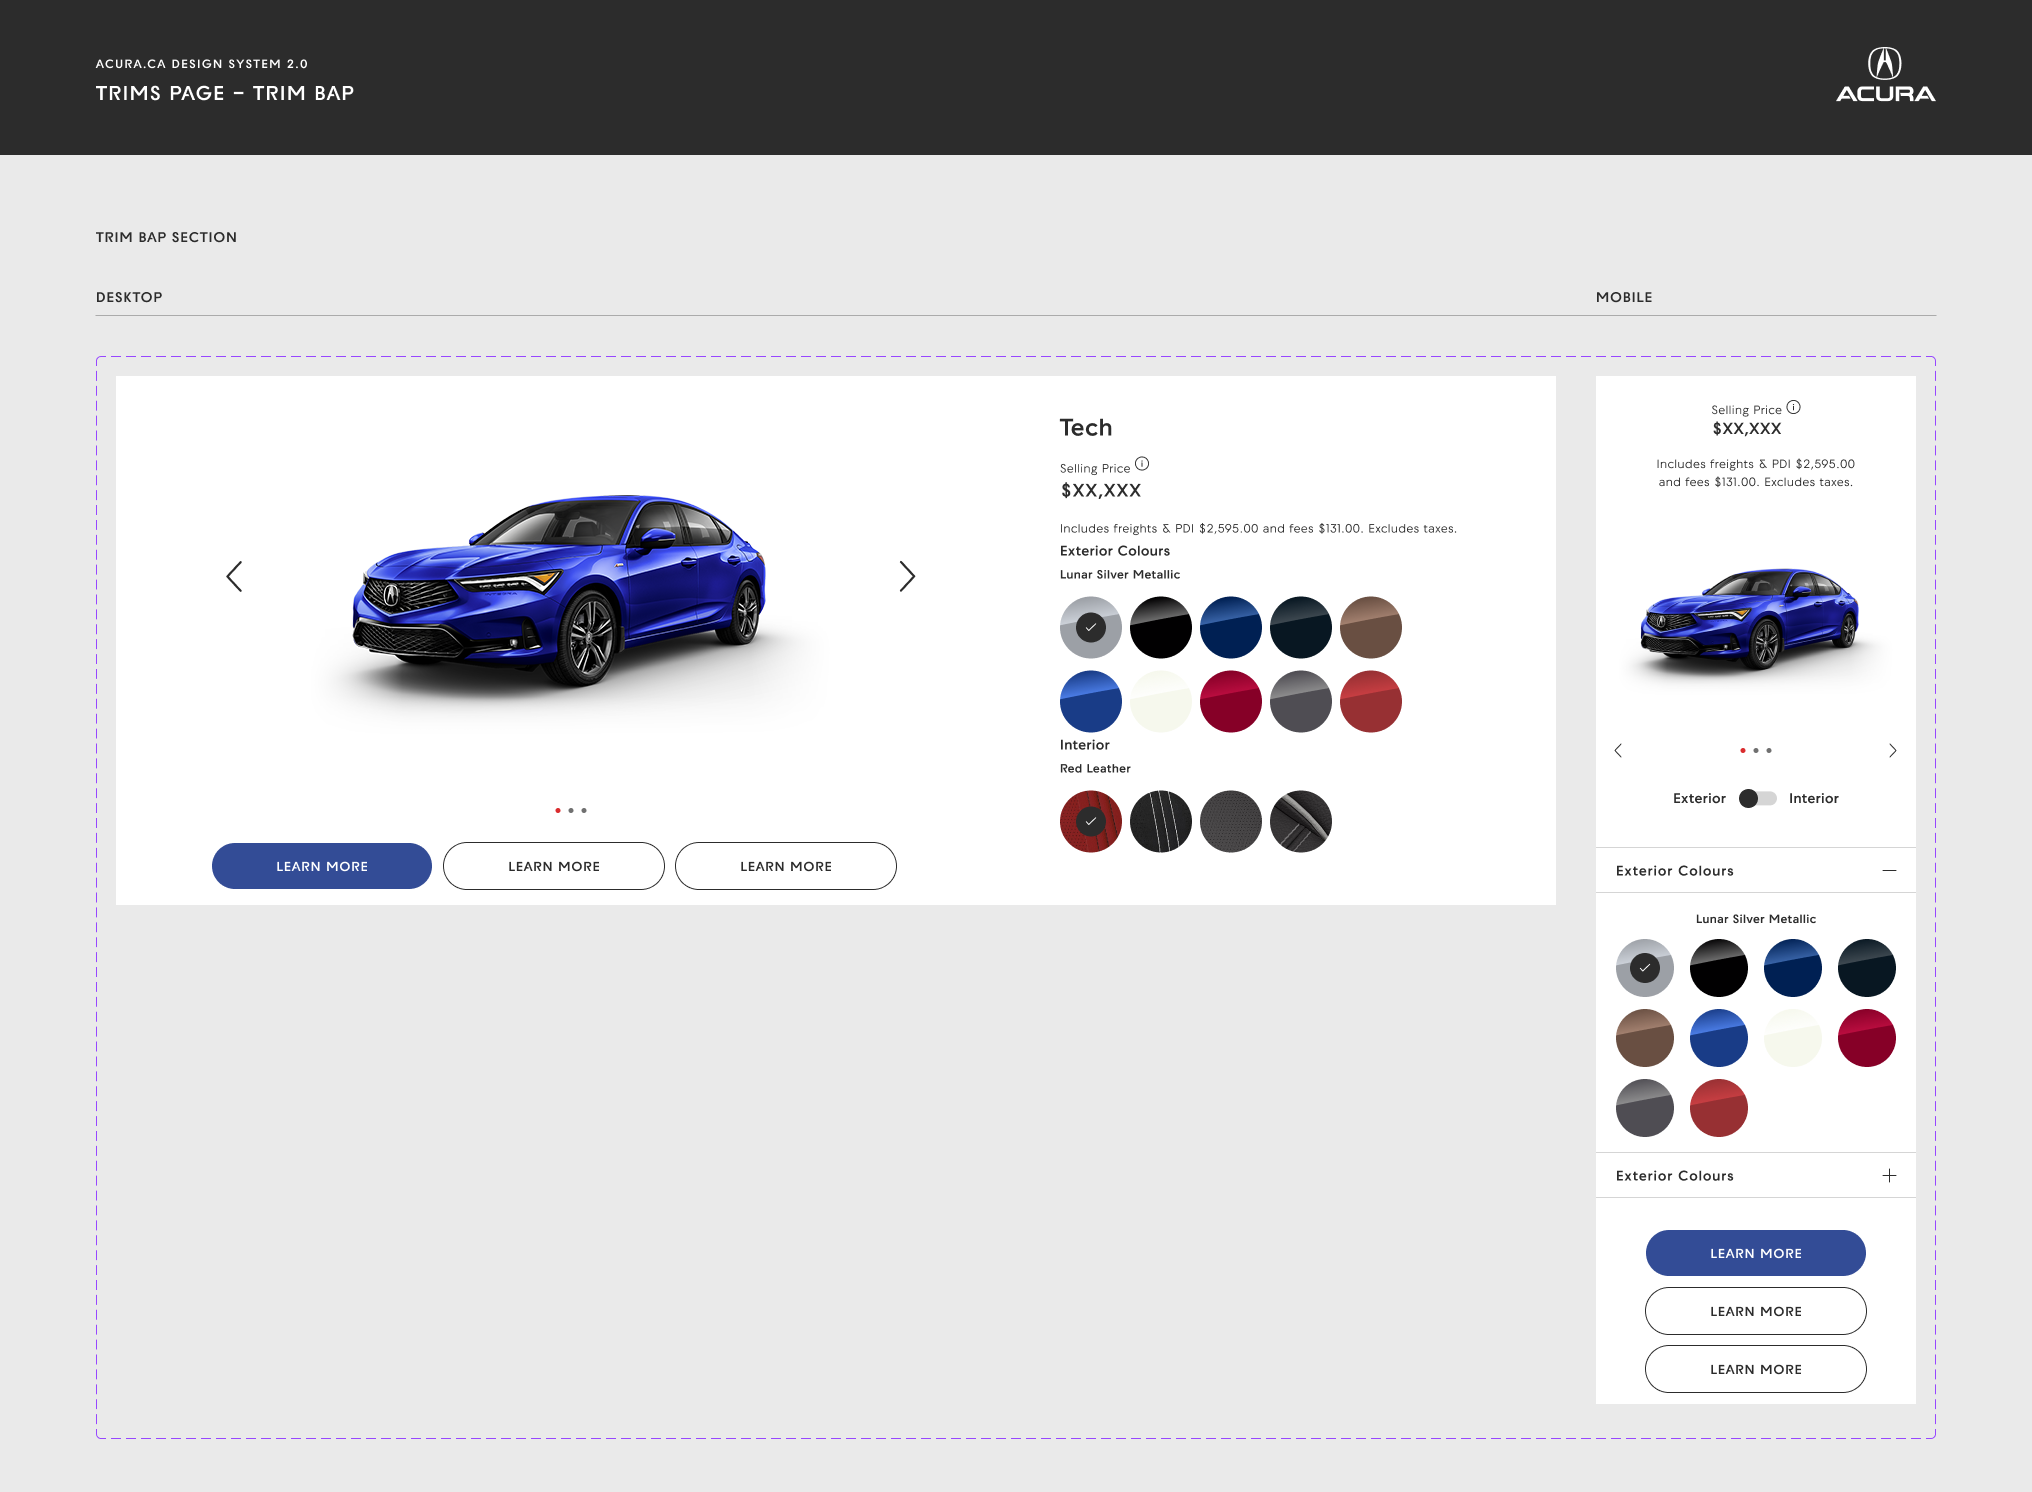This screenshot has height=1492, width=2032.
Task: Pick the bright blue exterior swatch on desktop
Action: tap(1091, 702)
